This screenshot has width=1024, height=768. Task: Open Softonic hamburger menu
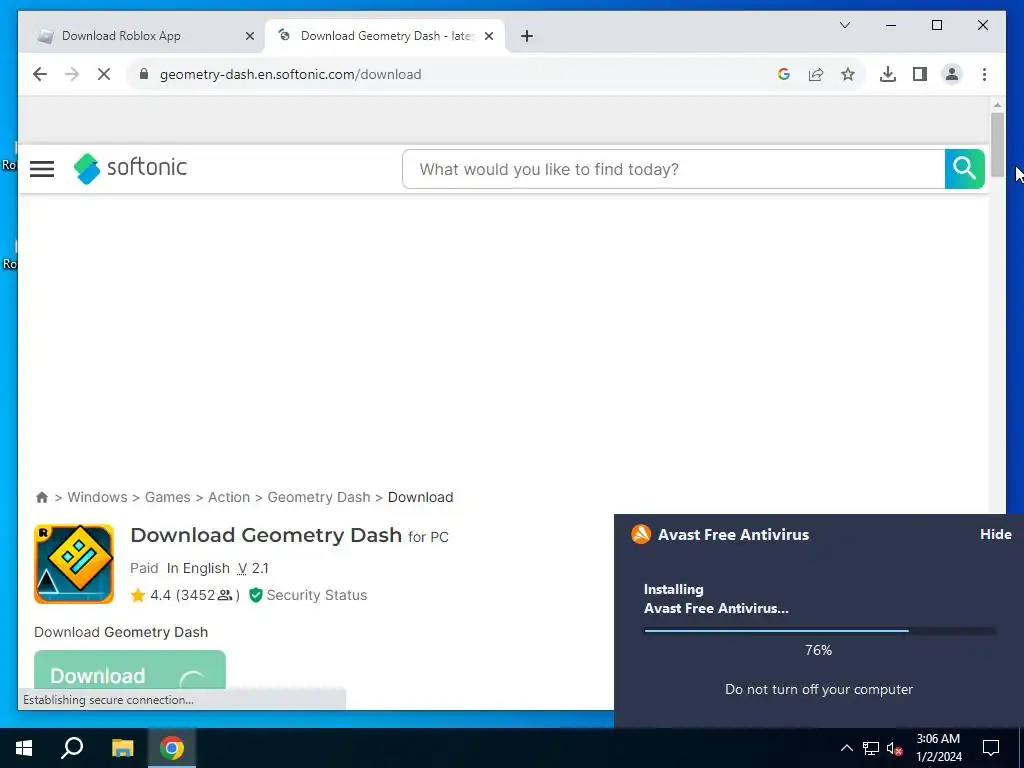[42, 169]
